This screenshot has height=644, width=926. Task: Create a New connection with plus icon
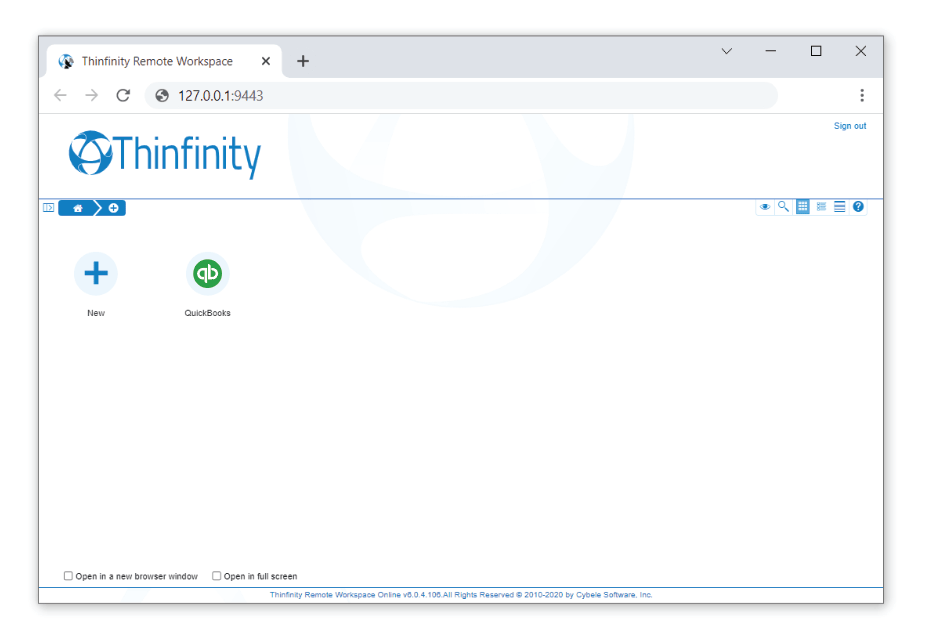coord(96,274)
